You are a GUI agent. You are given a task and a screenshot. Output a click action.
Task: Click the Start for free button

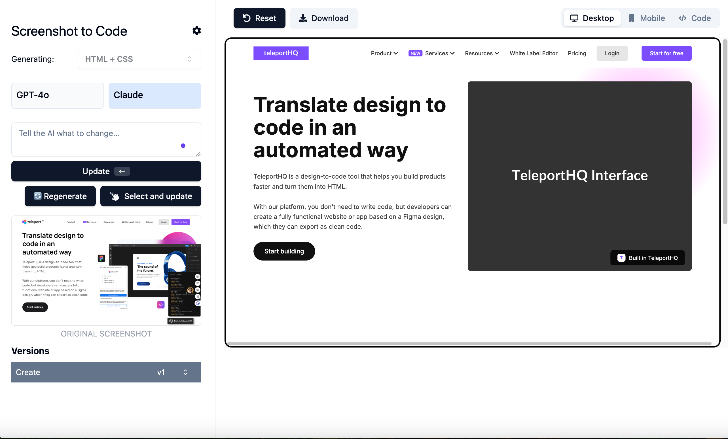tap(667, 53)
